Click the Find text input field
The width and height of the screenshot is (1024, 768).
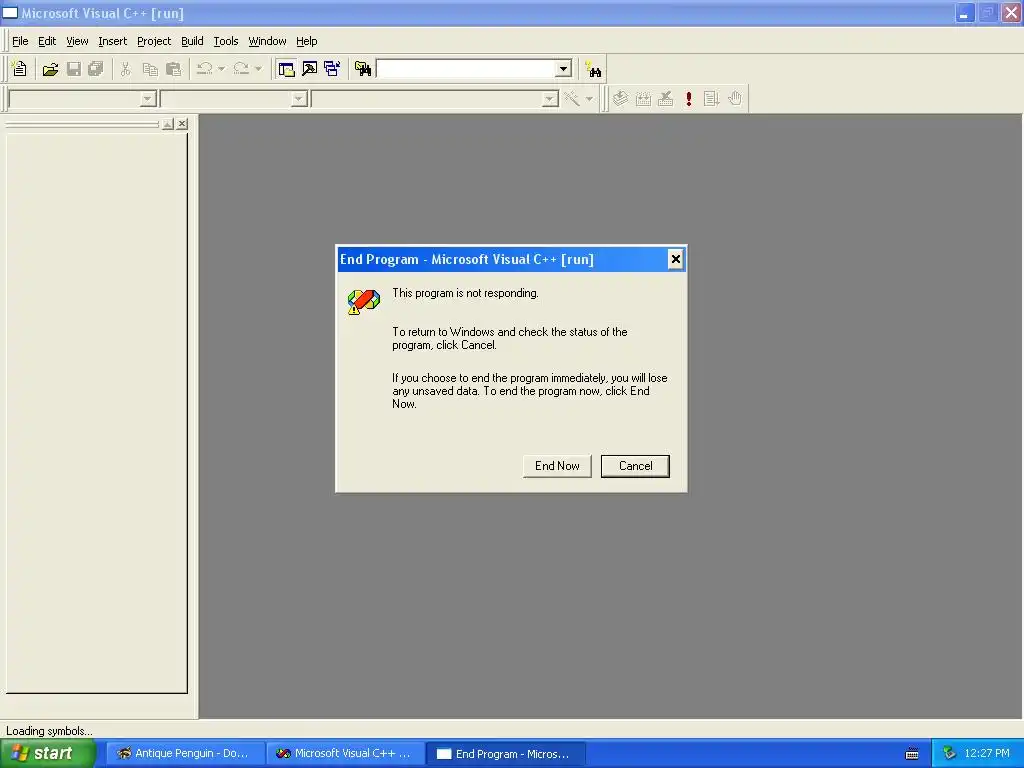pos(466,69)
